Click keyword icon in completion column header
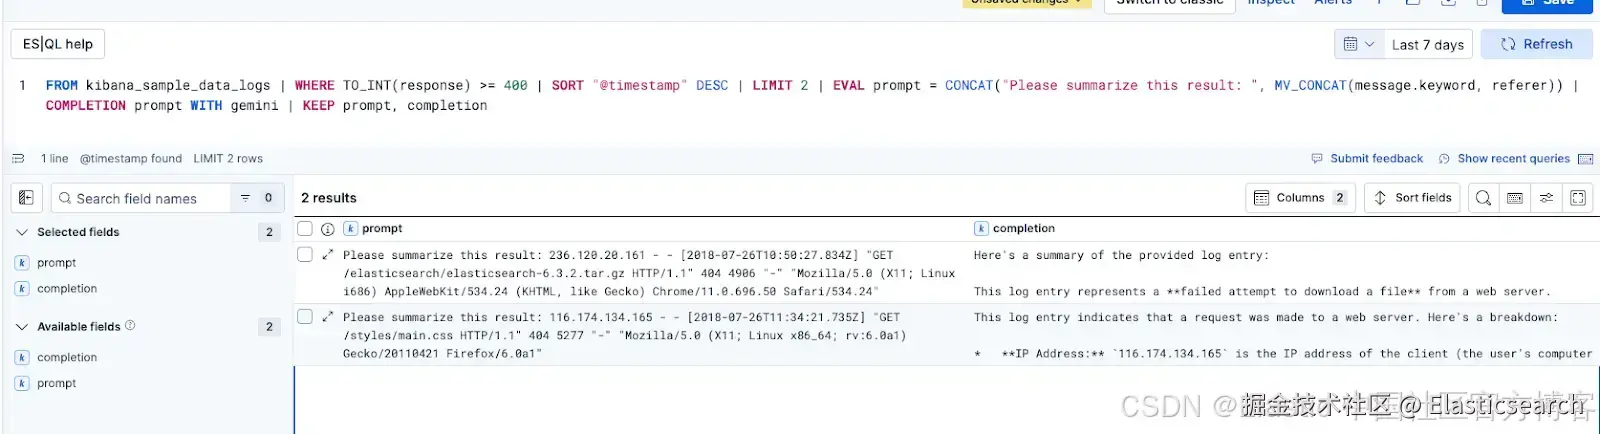The width and height of the screenshot is (1600, 434). pyautogui.click(x=981, y=229)
